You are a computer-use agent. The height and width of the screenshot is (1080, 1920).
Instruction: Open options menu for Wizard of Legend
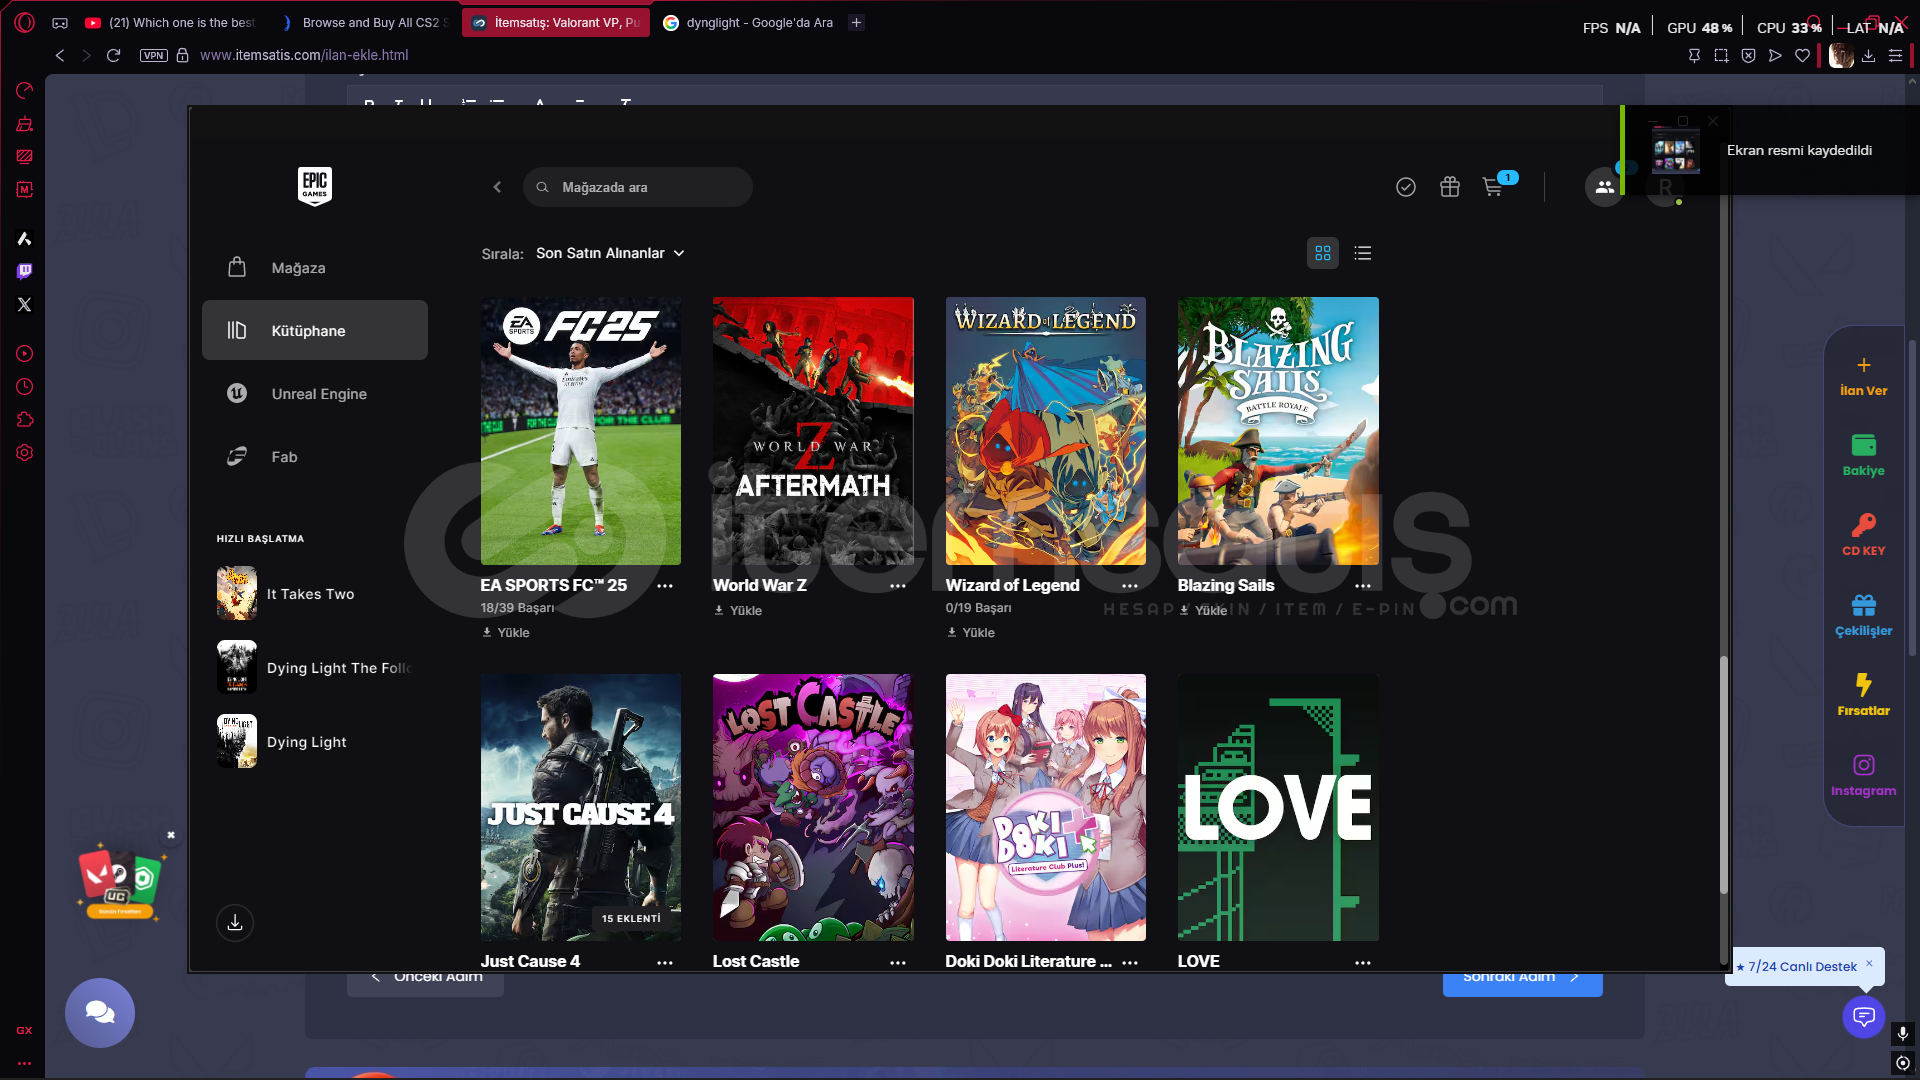[x=1130, y=586]
